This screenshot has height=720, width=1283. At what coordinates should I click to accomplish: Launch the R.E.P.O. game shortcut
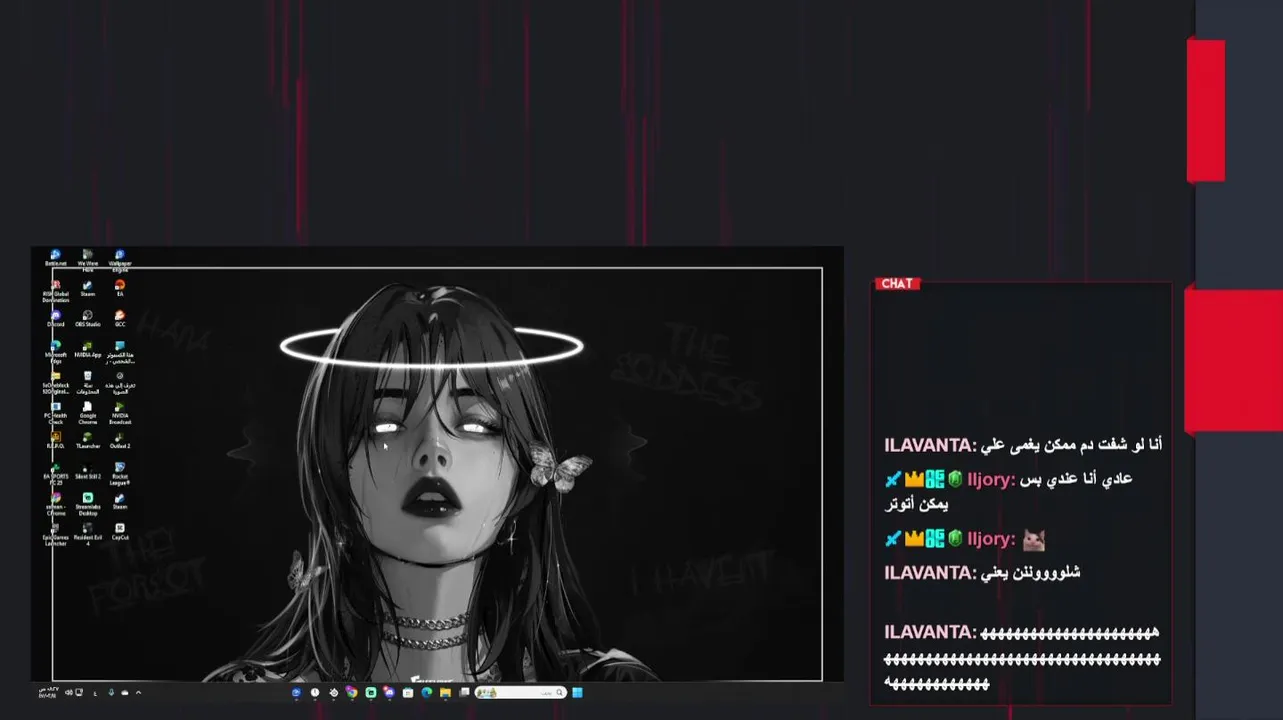pos(55,440)
